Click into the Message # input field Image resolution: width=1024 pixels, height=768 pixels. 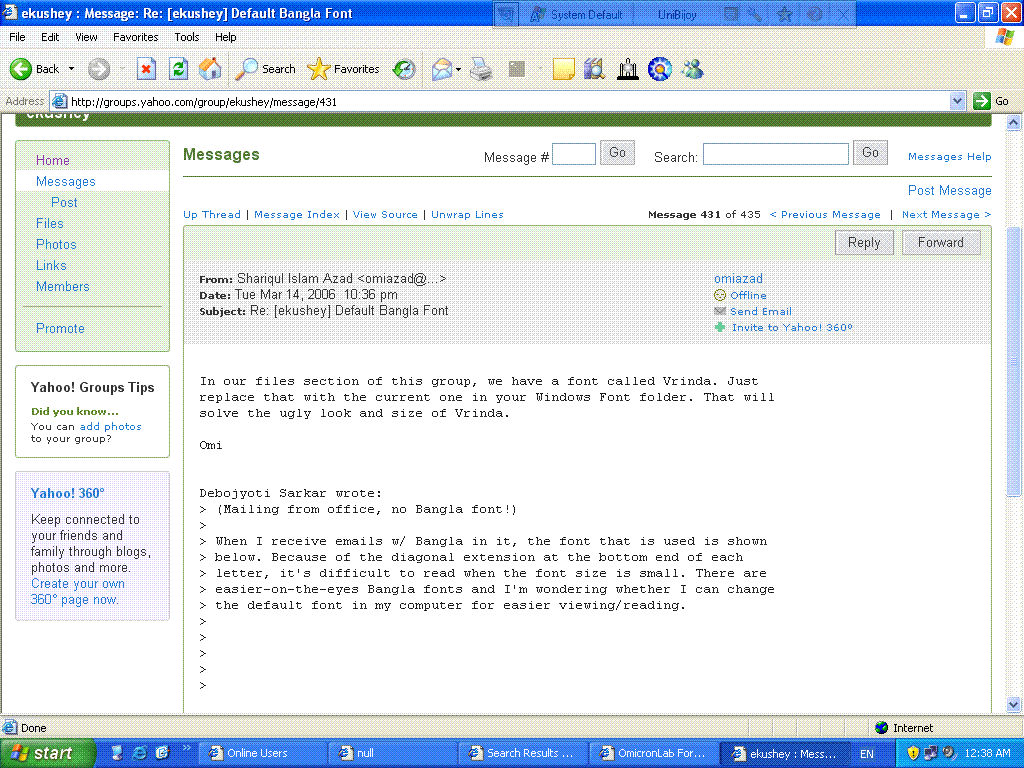click(x=574, y=154)
